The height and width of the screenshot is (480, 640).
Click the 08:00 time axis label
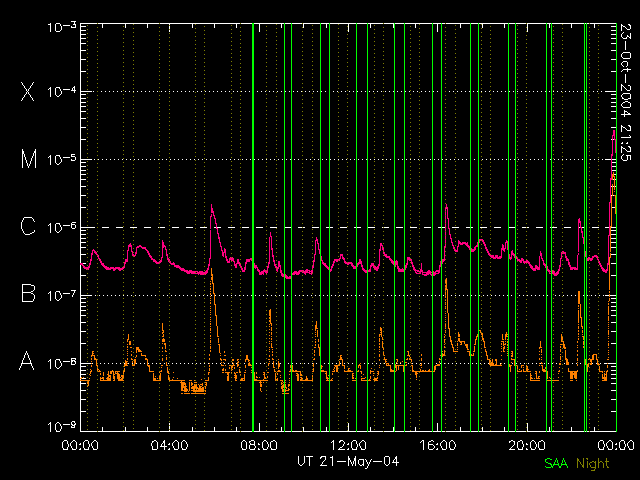[x=259, y=445]
